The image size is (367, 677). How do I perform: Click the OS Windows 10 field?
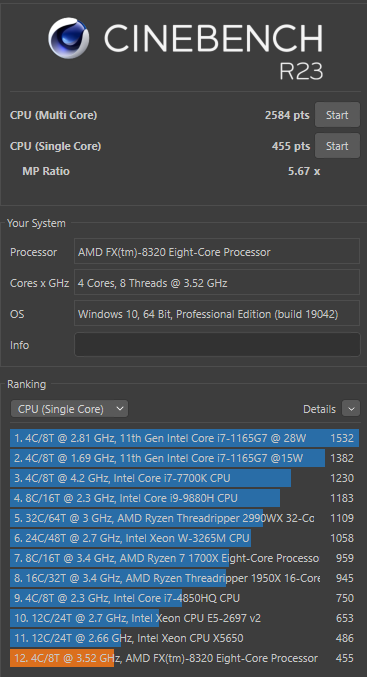217,314
